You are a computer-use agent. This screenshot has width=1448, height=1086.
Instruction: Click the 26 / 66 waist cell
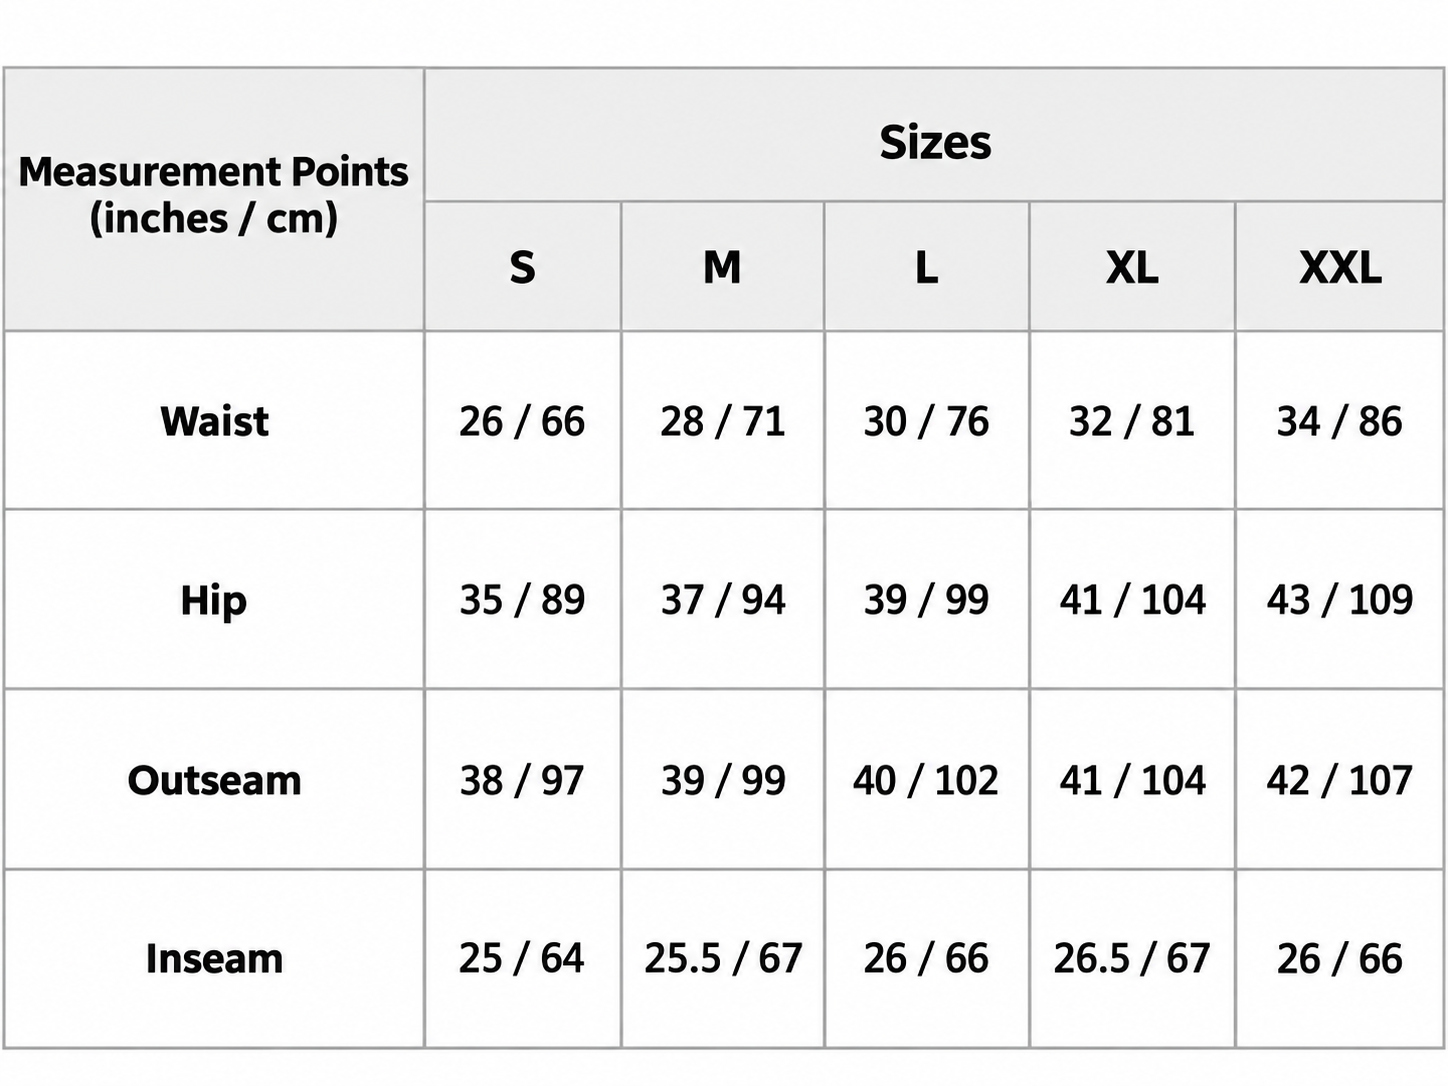(x=523, y=421)
